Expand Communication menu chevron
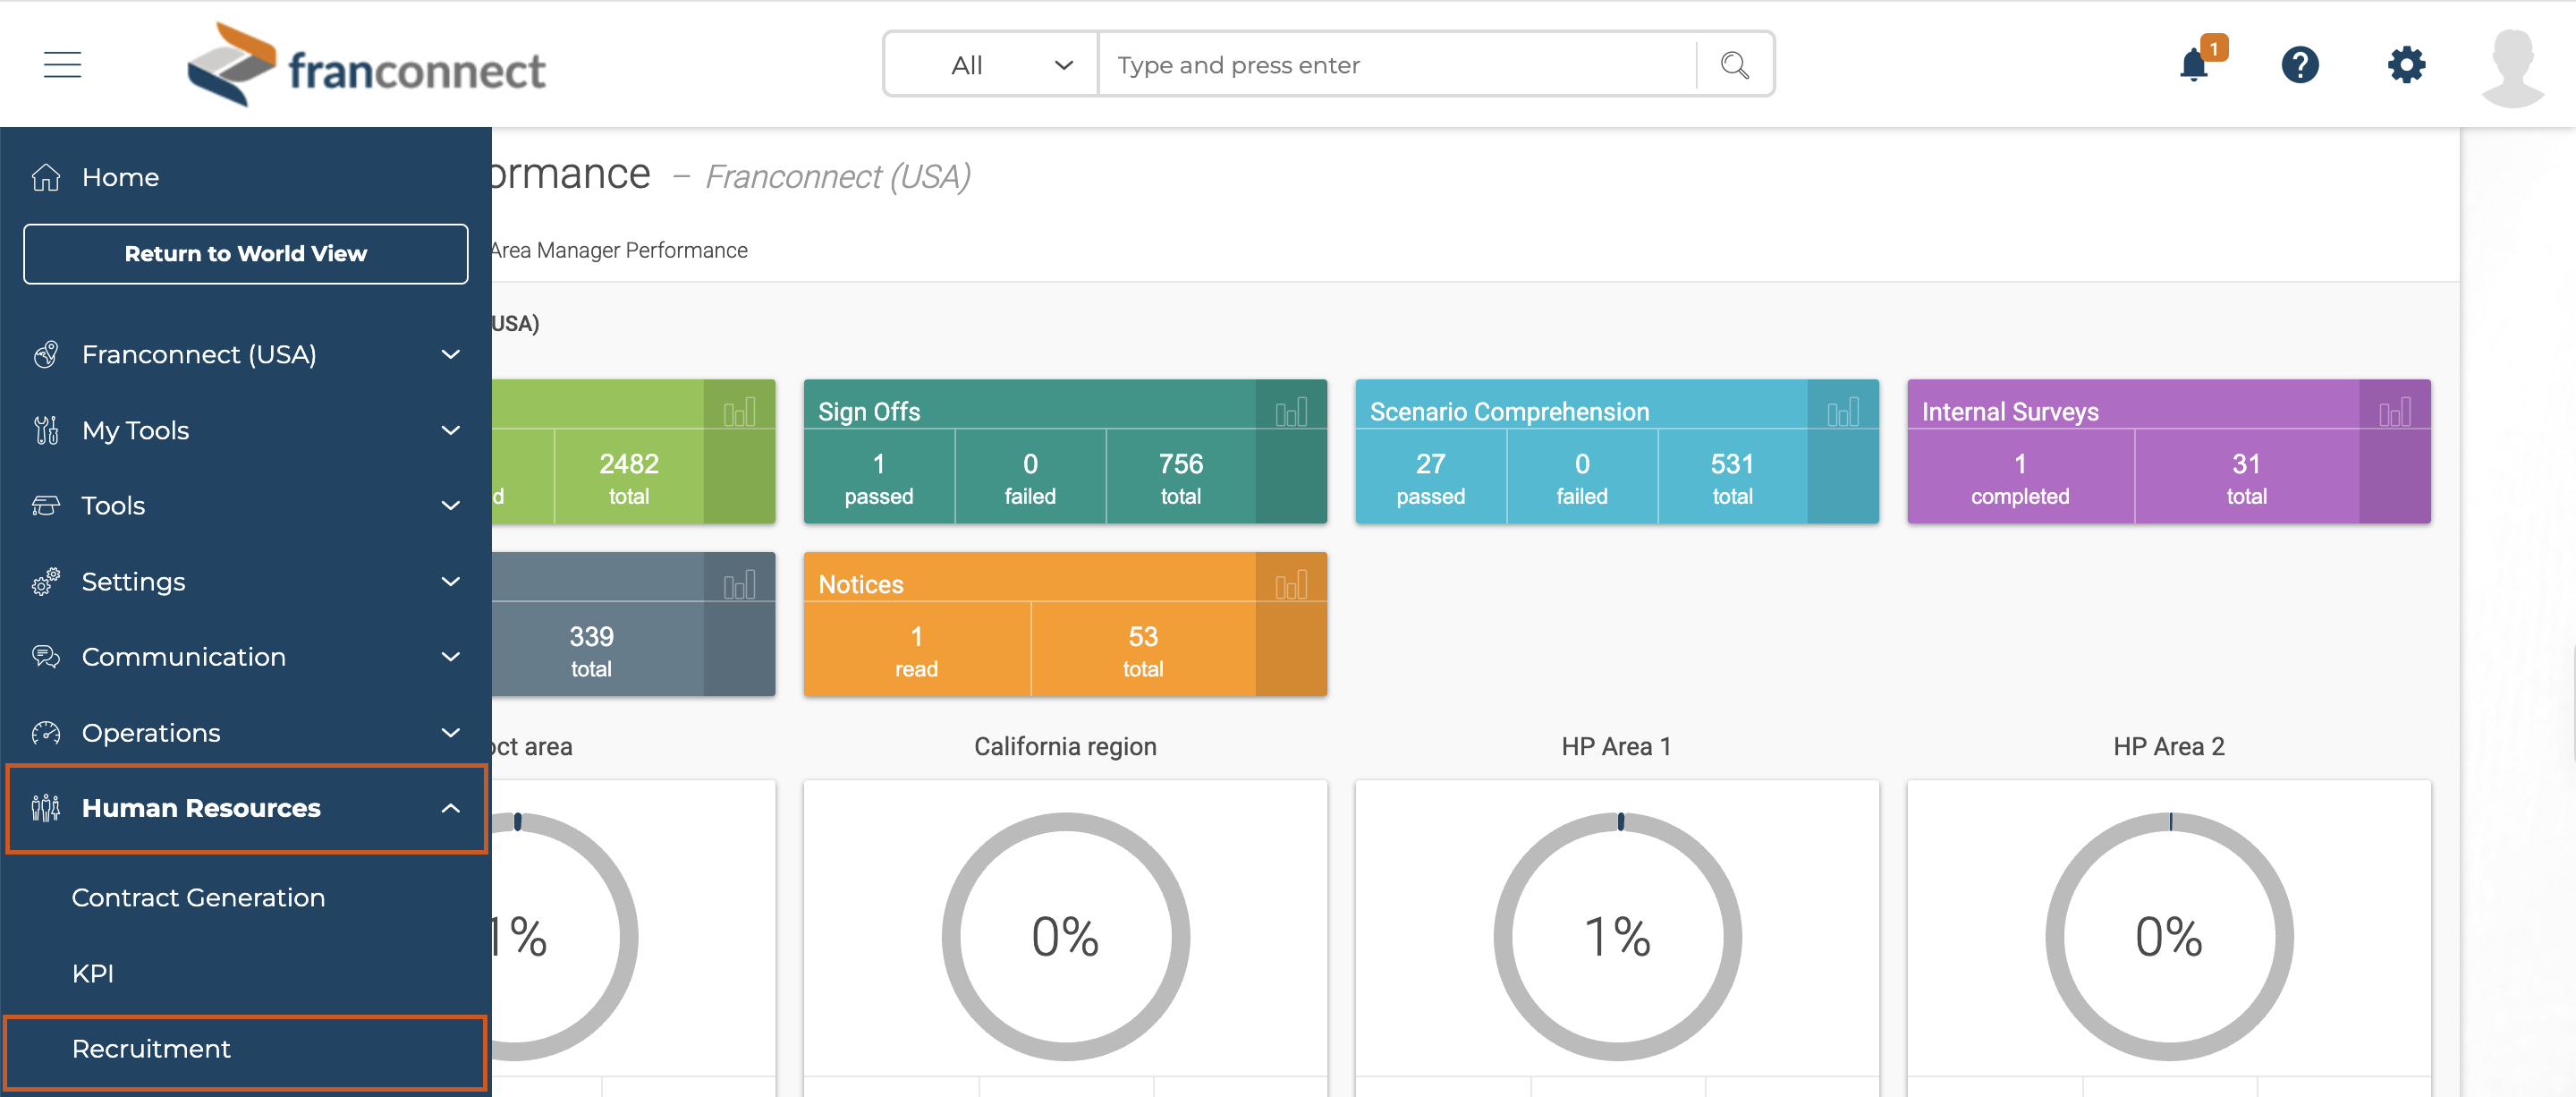The height and width of the screenshot is (1097, 2576). tap(451, 657)
